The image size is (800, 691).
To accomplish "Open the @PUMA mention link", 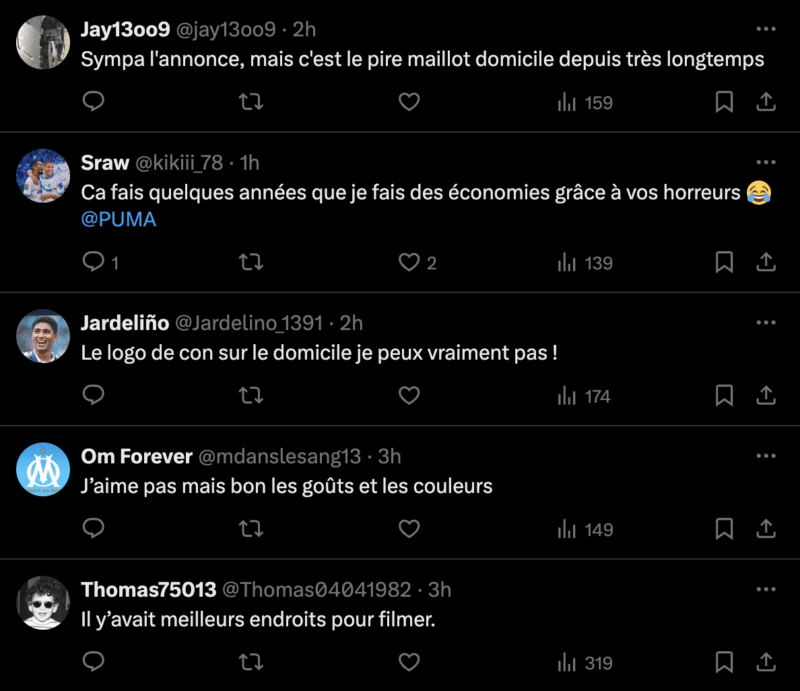I will coord(118,220).
